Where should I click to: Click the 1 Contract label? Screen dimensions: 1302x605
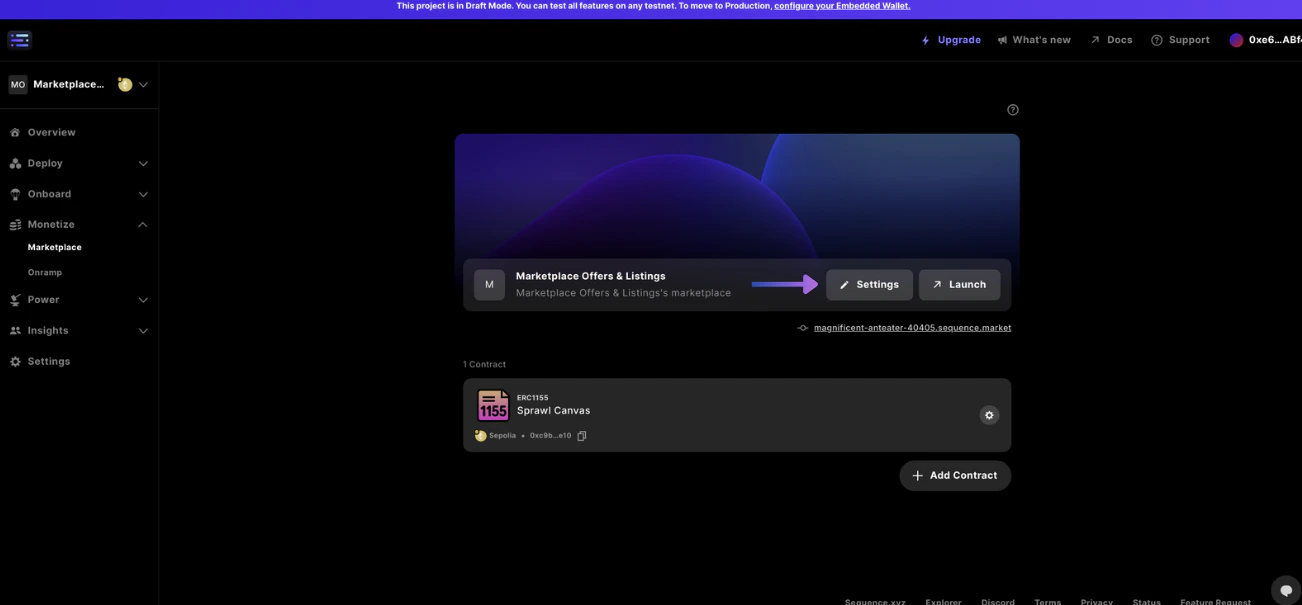pos(484,364)
